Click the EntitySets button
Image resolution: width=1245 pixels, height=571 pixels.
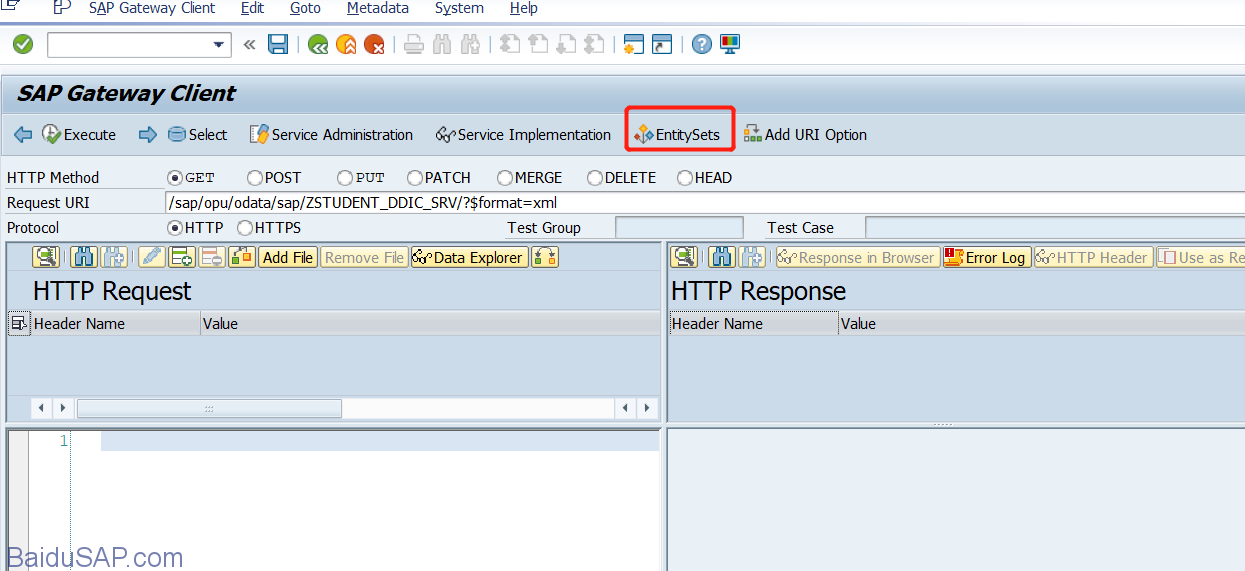click(x=678, y=135)
